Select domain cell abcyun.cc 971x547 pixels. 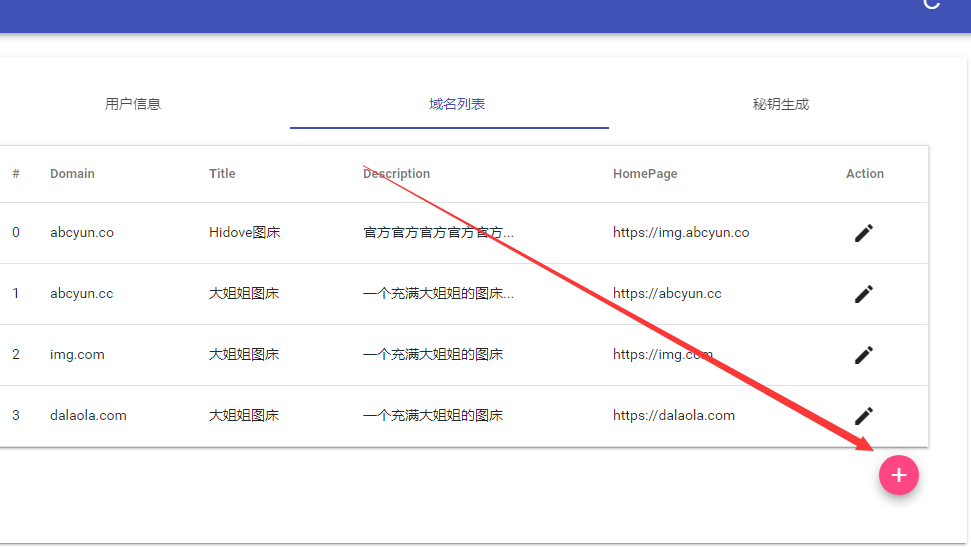tap(82, 293)
